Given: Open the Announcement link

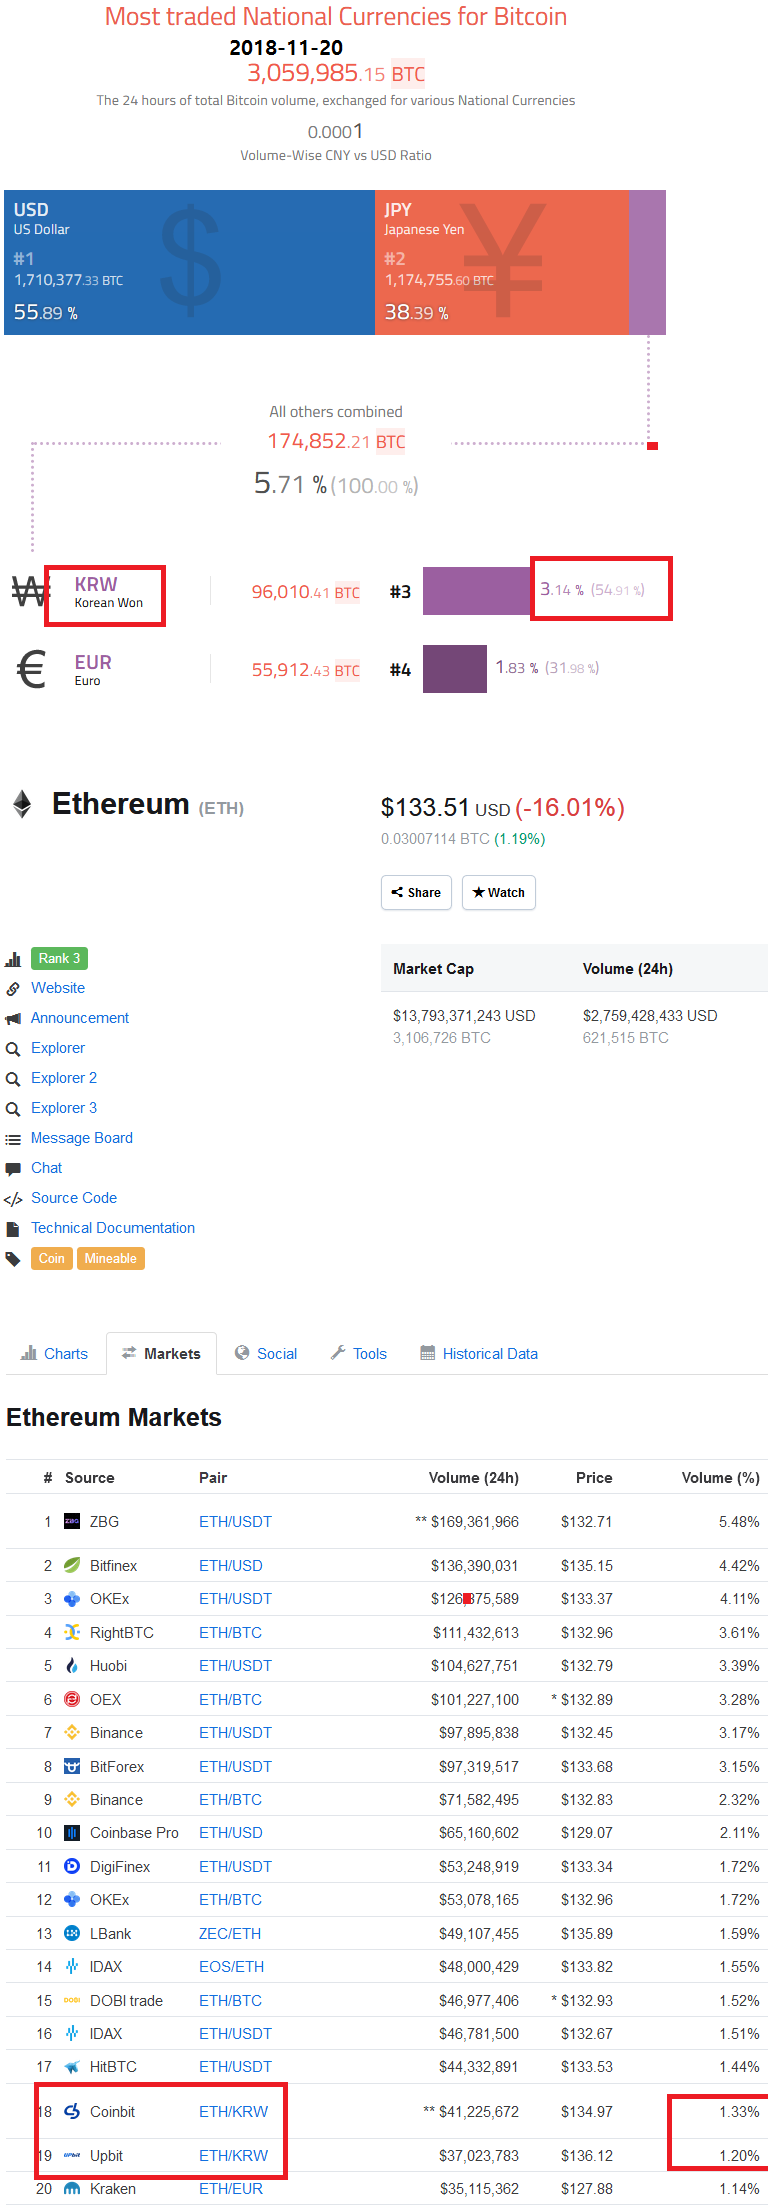Looking at the screenshot, I should coord(80,1017).
